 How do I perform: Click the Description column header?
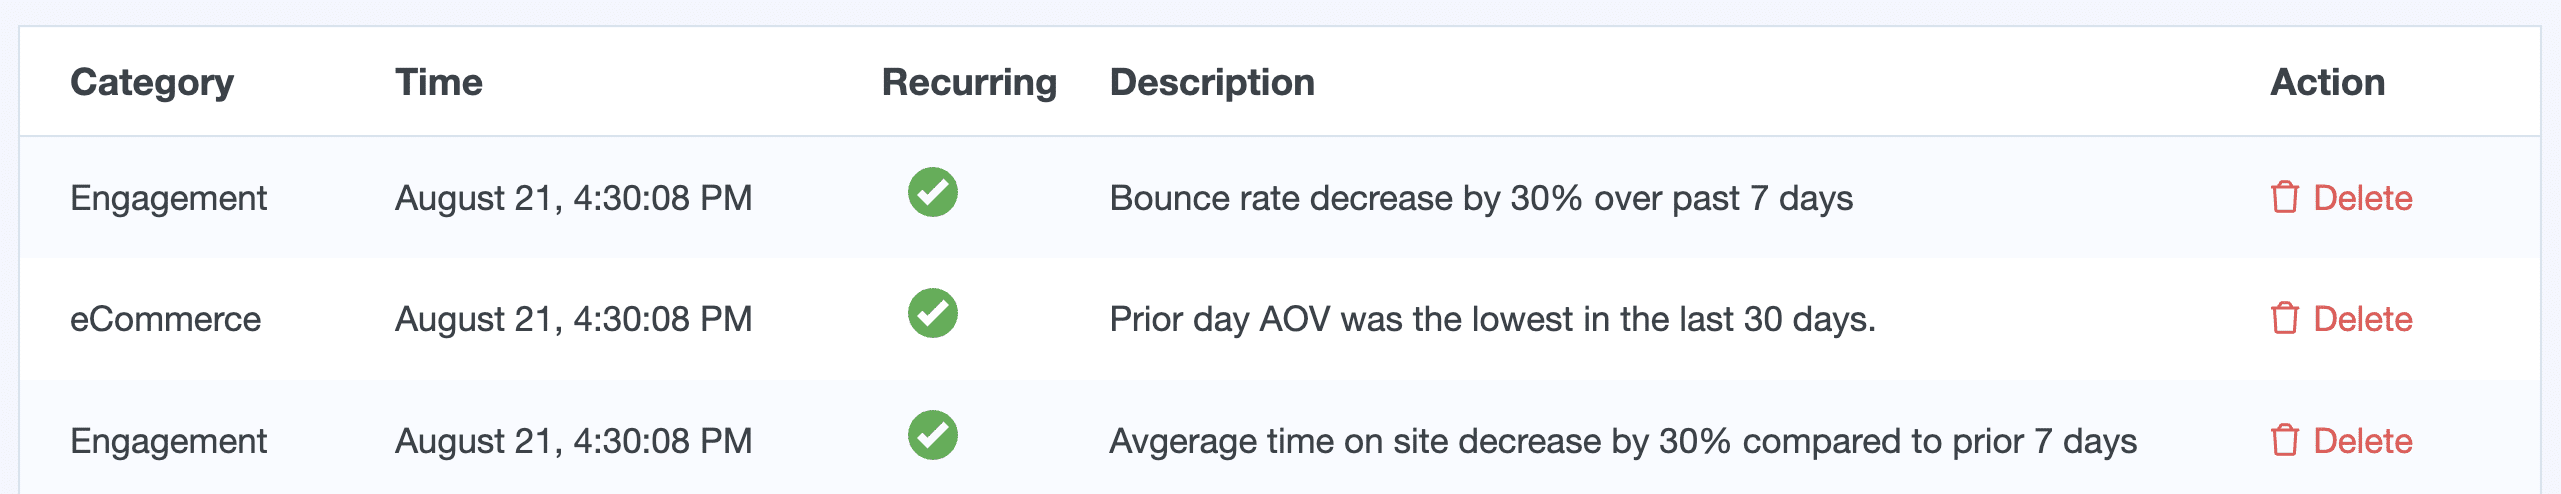tap(1212, 82)
